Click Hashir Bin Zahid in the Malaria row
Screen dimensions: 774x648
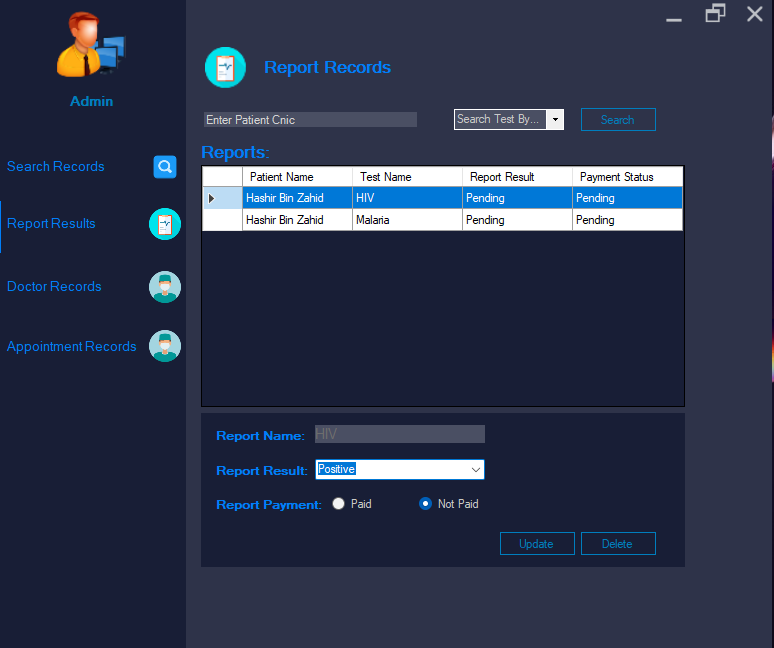[297, 220]
